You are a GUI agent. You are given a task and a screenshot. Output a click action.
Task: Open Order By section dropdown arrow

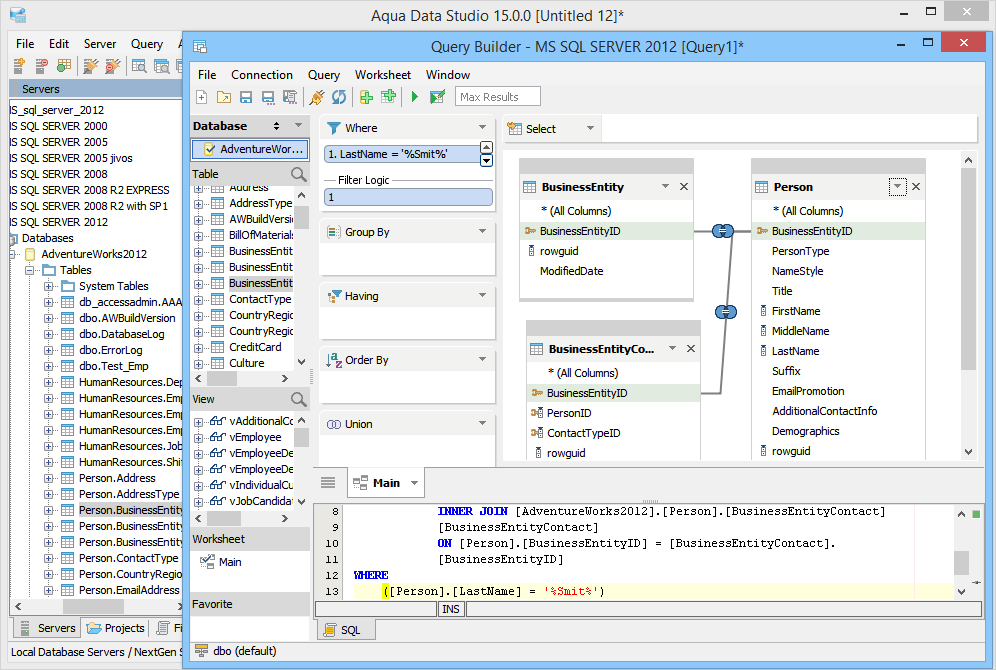point(483,360)
